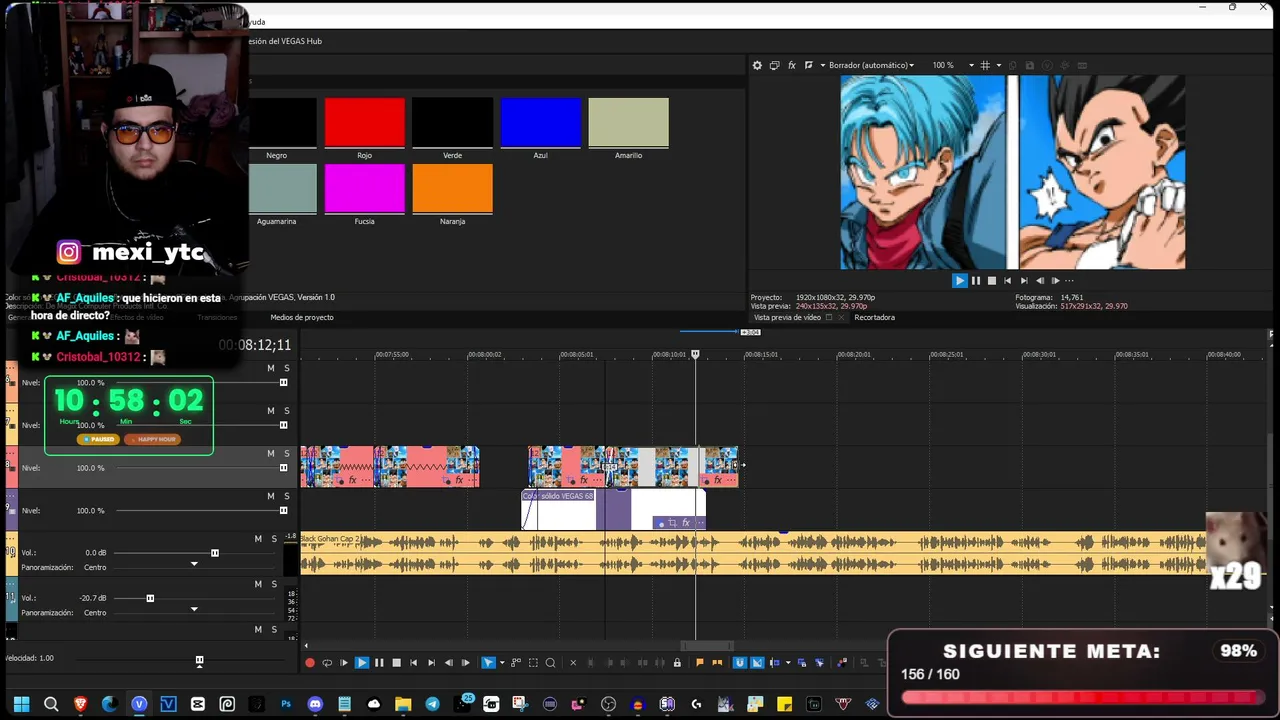Image resolution: width=1280 pixels, height=720 pixels.
Task: Open pan dropdown on track 10
Action: pos(194,564)
